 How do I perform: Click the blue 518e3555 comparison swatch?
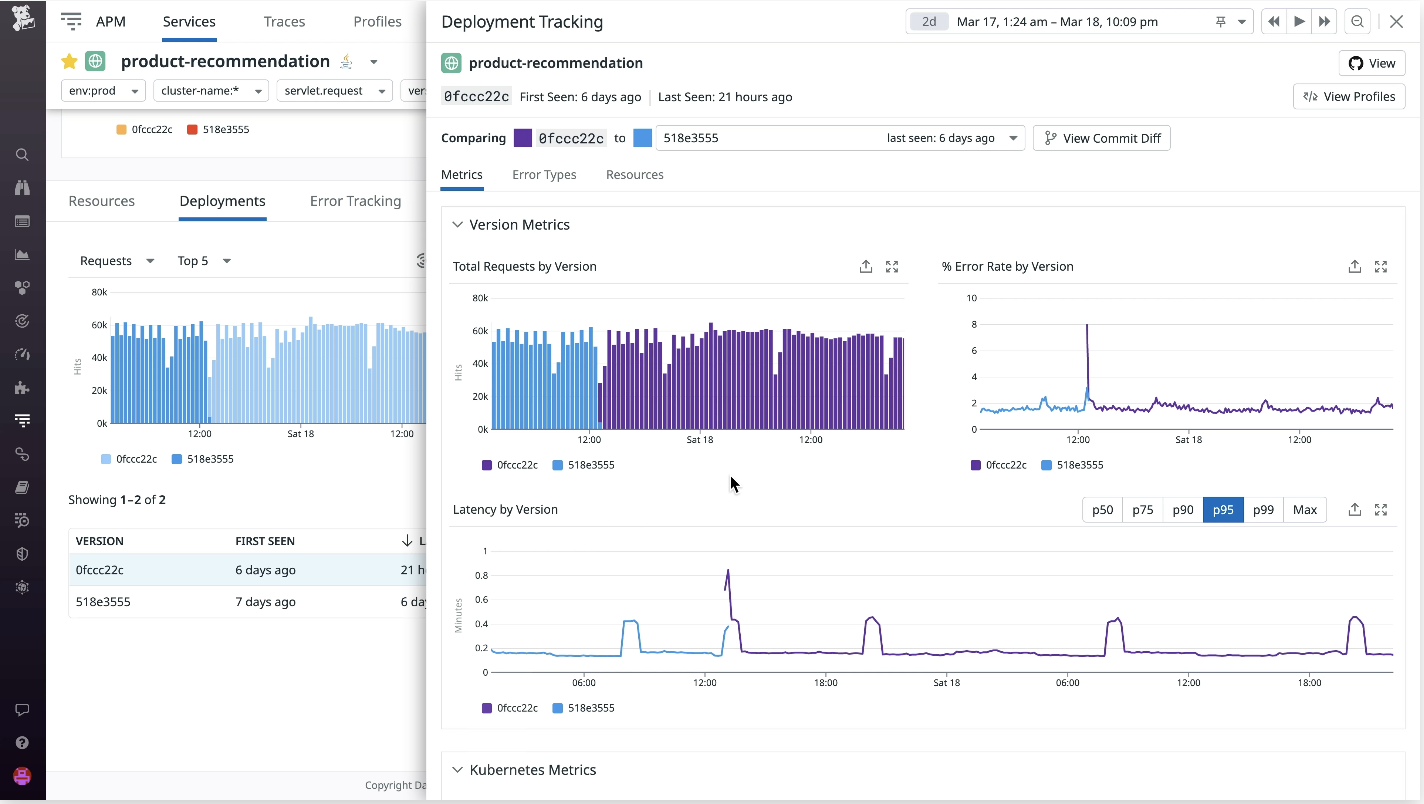(642, 138)
